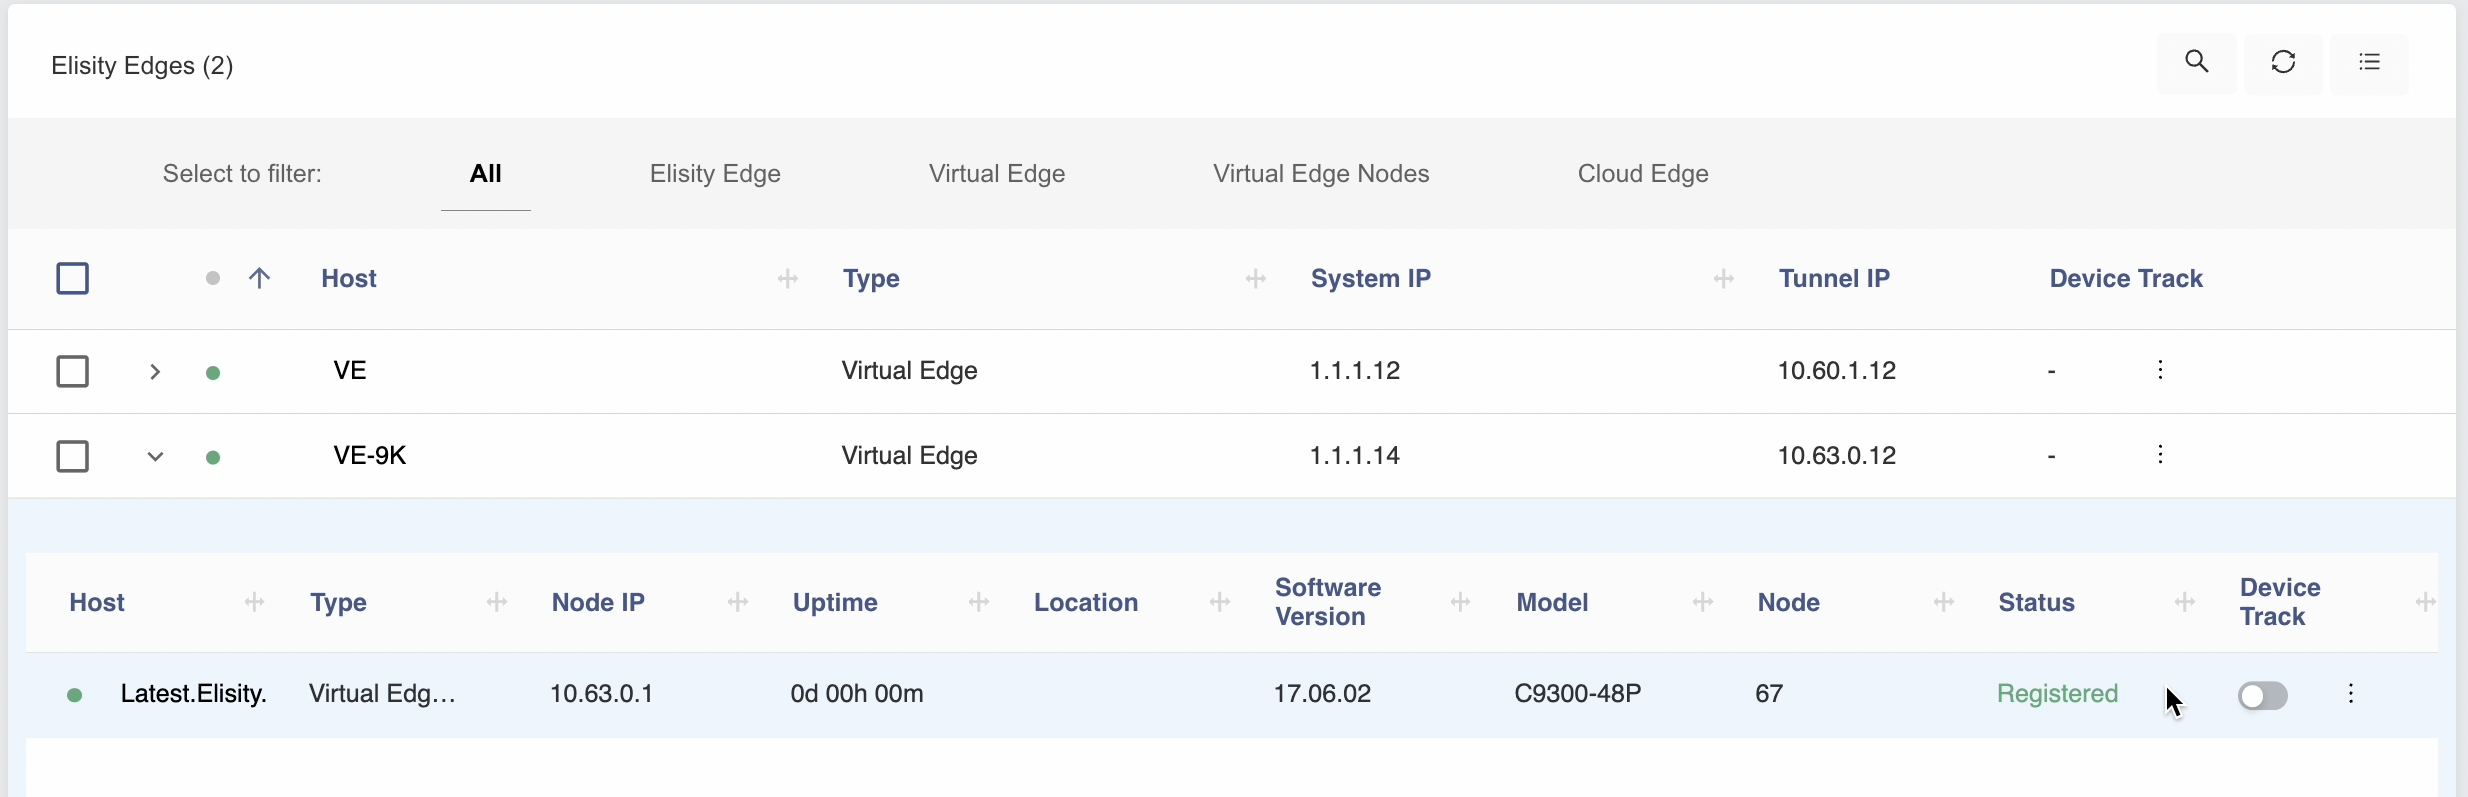Sort by top Host column header
Image resolution: width=2468 pixels, height=797 pixels.
[x=349, y=278]
